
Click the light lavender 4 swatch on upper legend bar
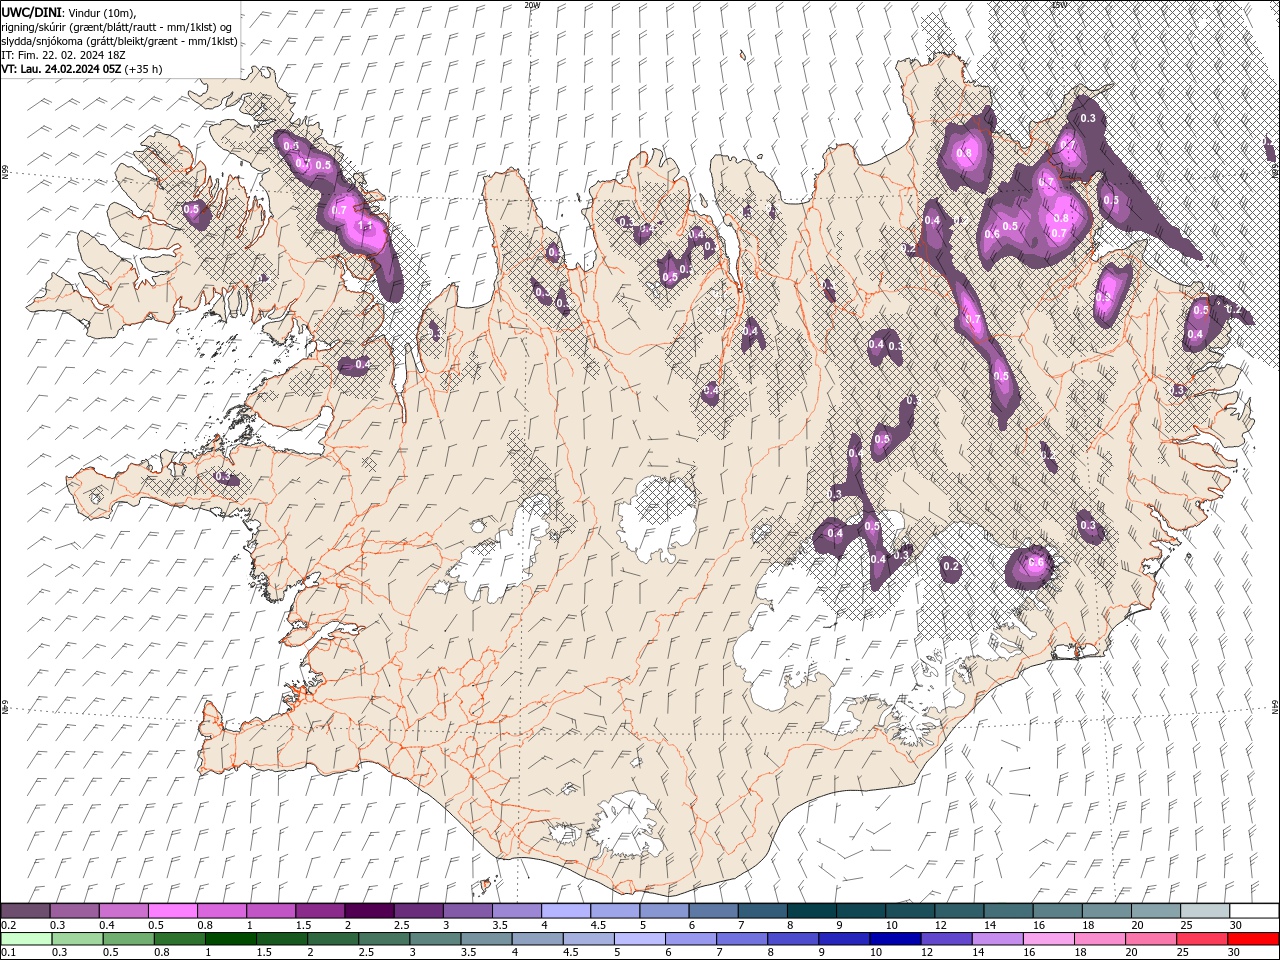[566, 911]
